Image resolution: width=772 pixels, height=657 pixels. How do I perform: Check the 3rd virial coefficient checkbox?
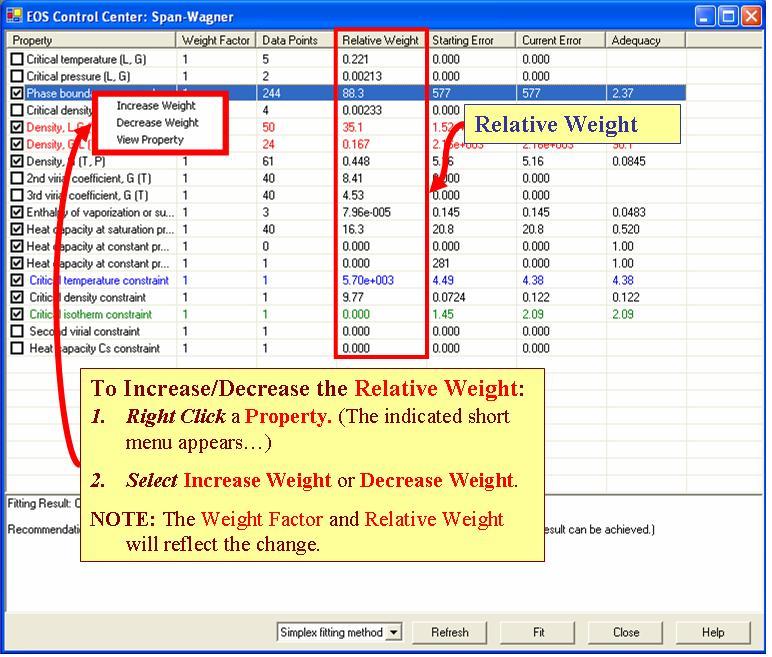[x=17, y=195]
